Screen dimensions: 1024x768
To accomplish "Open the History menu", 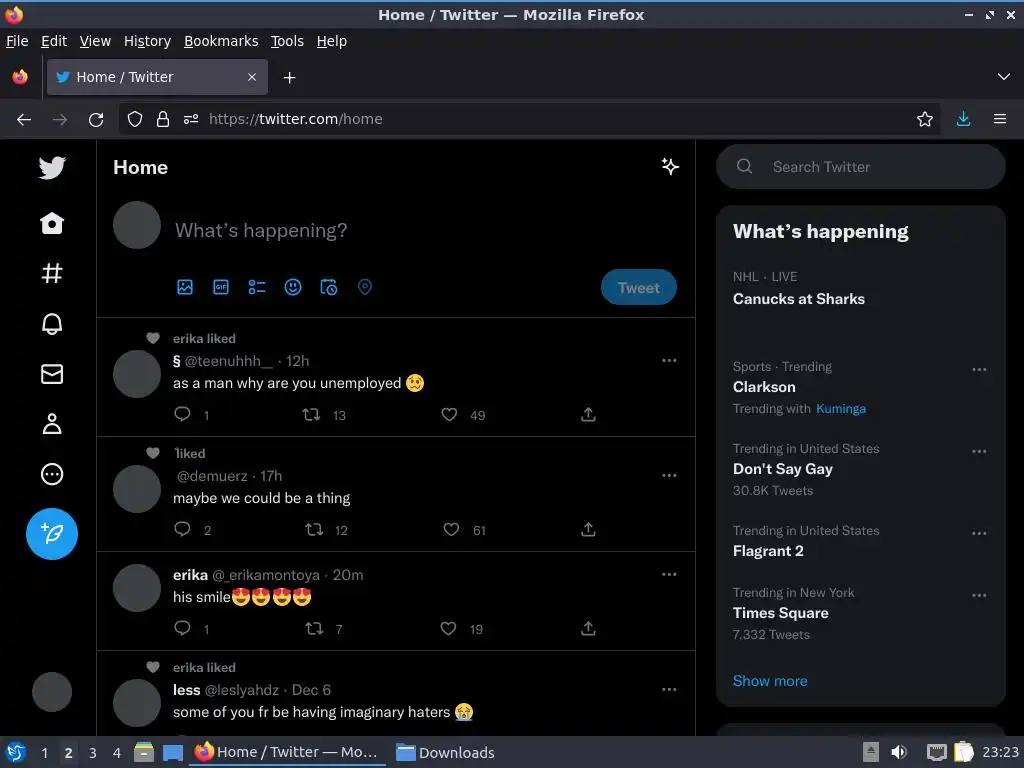I will point(147,41).
